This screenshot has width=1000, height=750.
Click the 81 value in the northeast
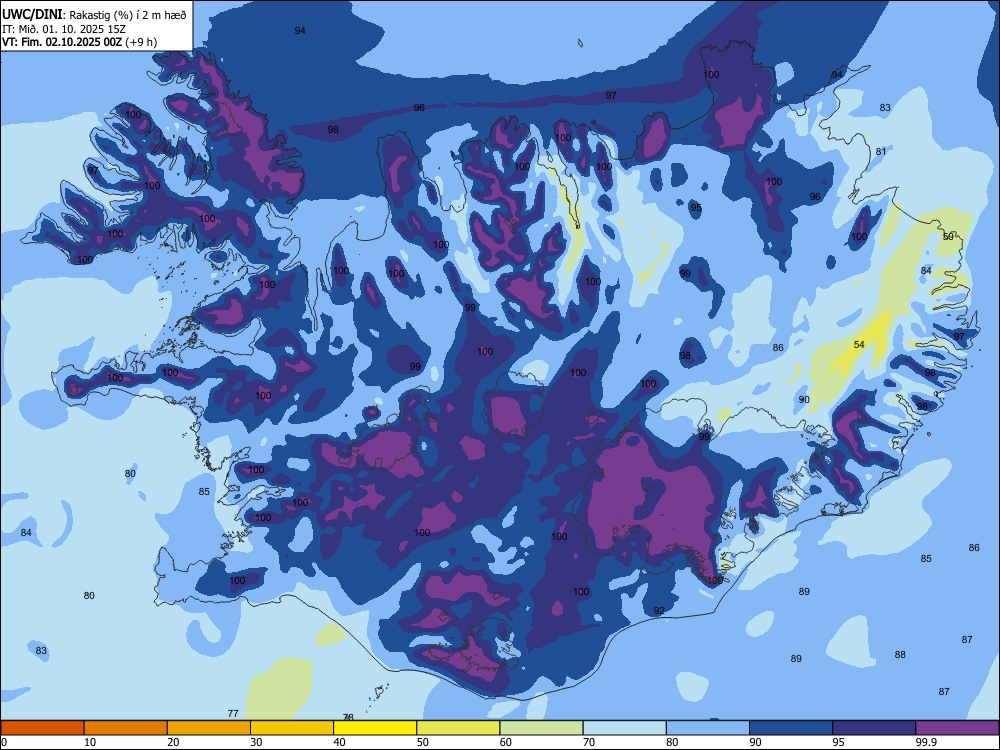pos(881,152)
